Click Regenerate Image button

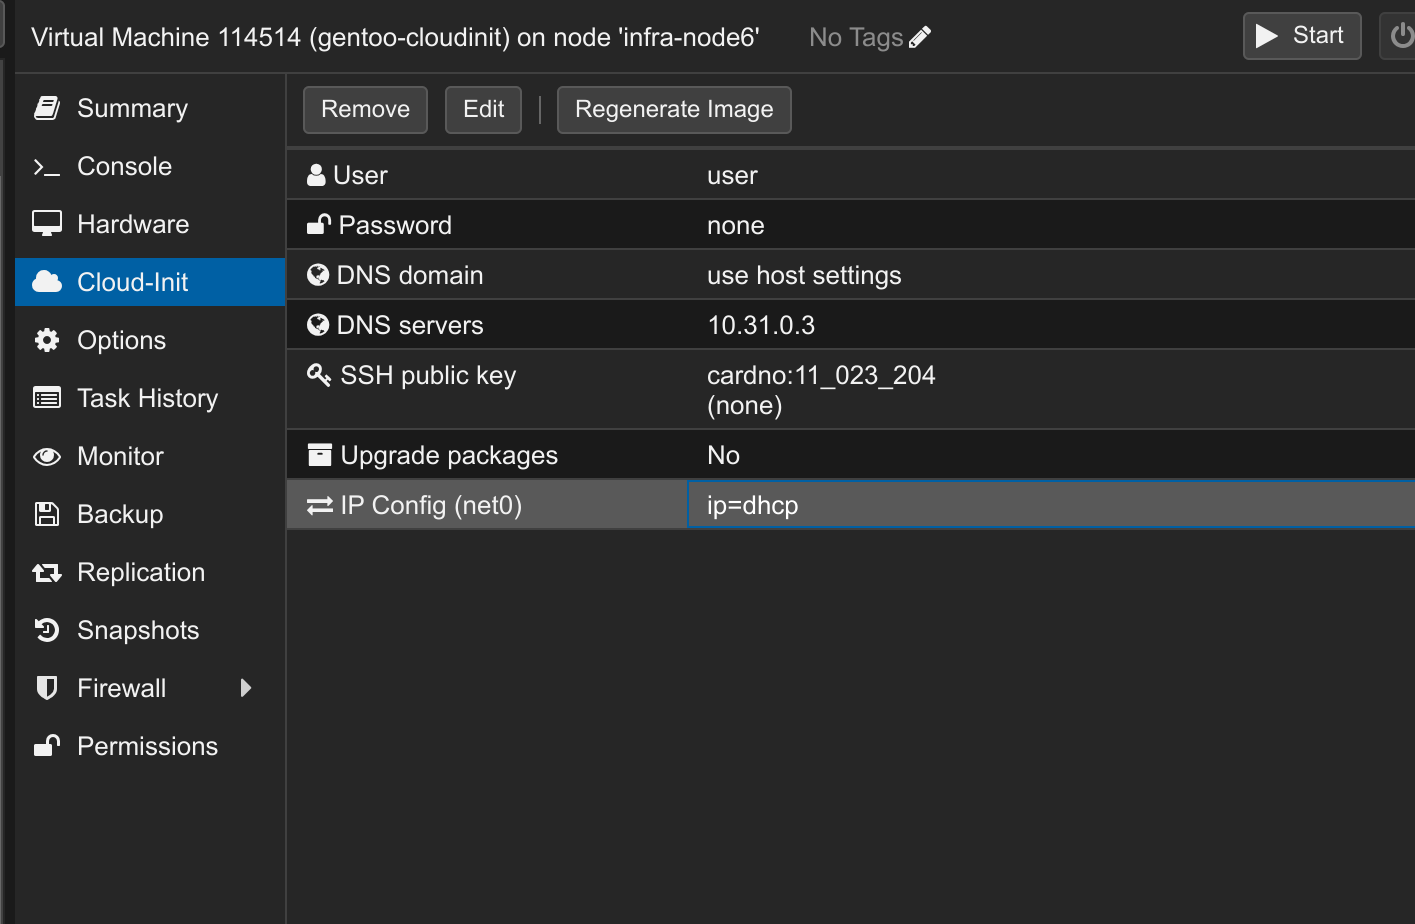click(673, 109)
